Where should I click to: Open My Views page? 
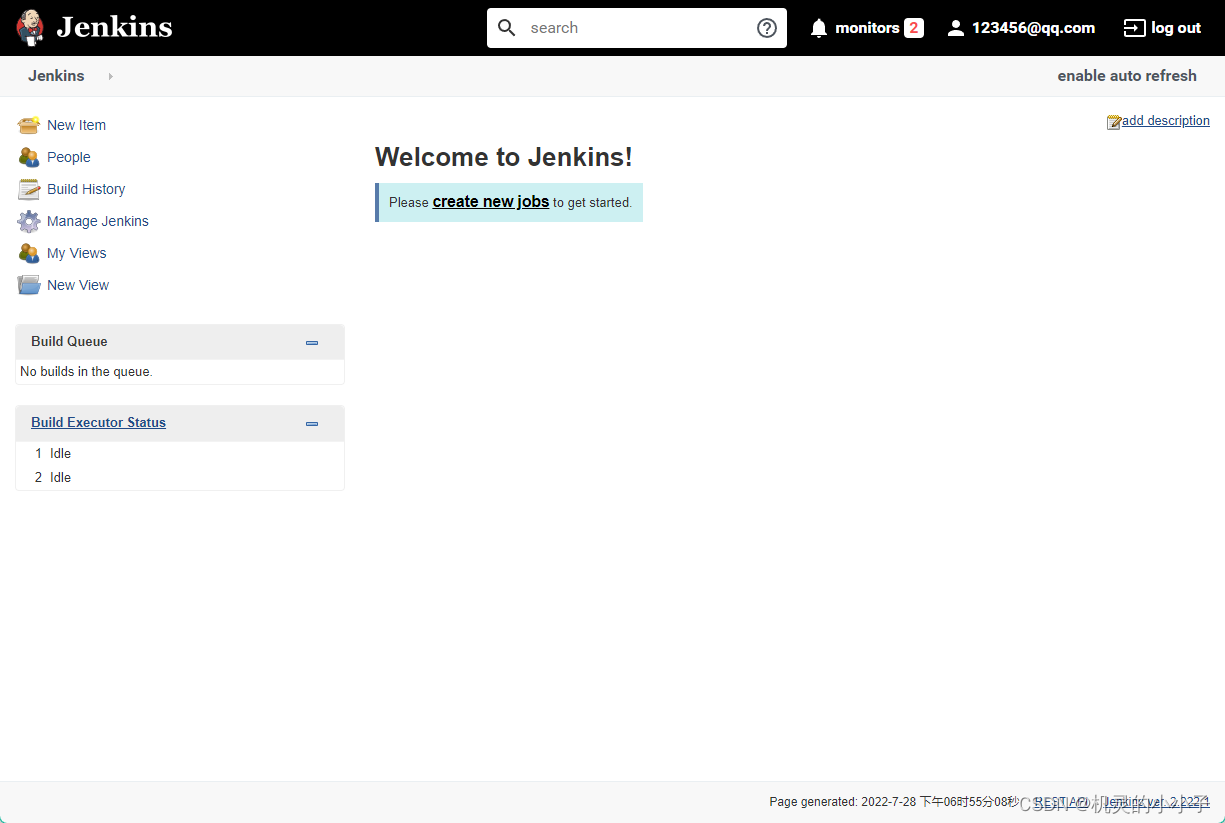[x=76, y=253]
